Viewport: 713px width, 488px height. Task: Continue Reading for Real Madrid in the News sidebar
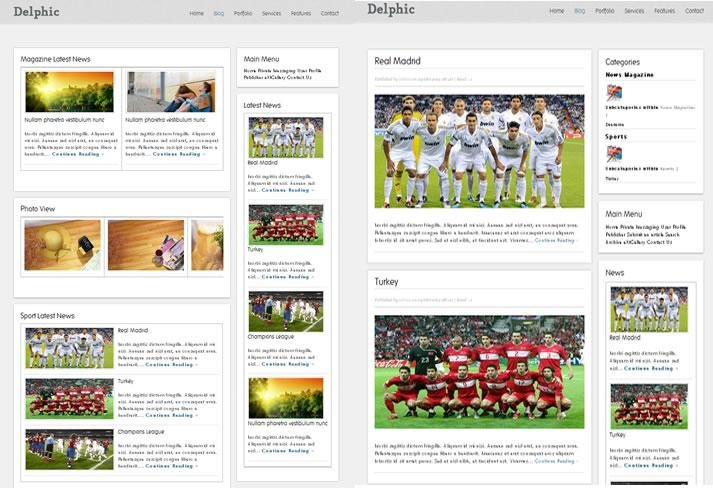click(650, 368)
